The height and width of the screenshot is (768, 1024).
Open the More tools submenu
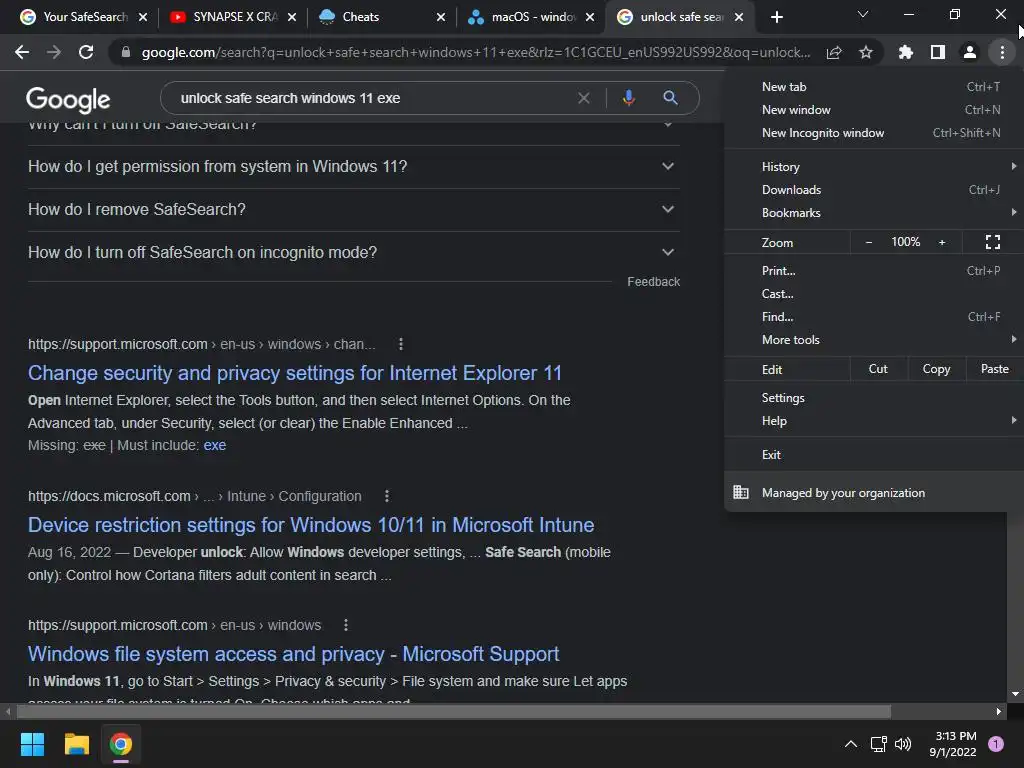pyautogui.click(x=874, y=340)
